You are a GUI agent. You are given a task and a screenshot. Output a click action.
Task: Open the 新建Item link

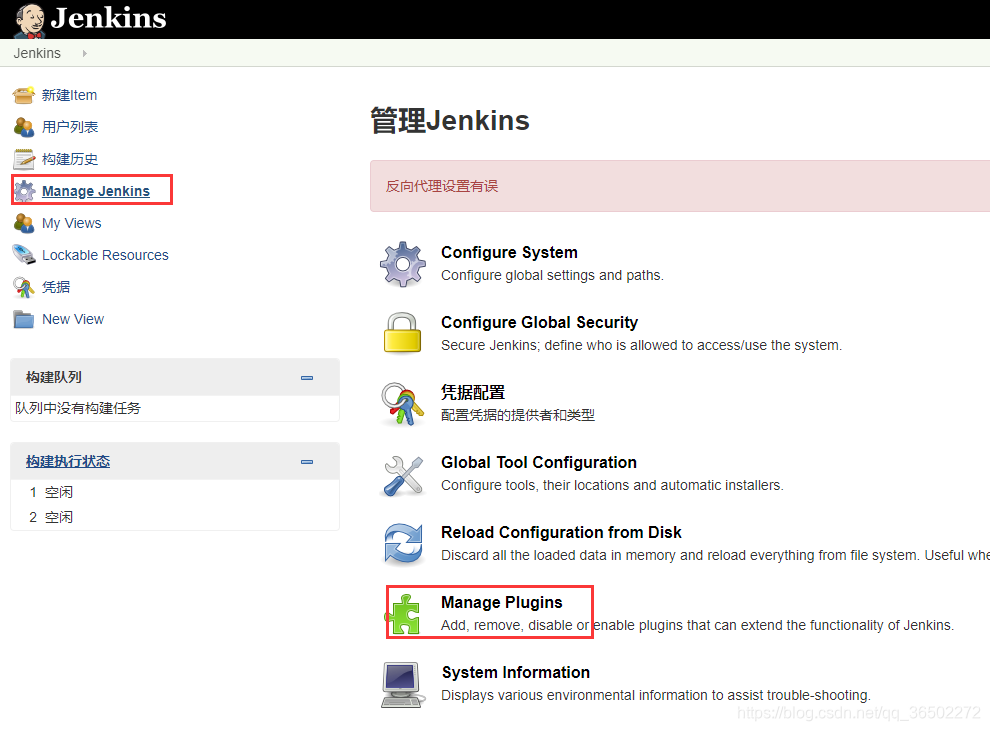coord(69,95)
